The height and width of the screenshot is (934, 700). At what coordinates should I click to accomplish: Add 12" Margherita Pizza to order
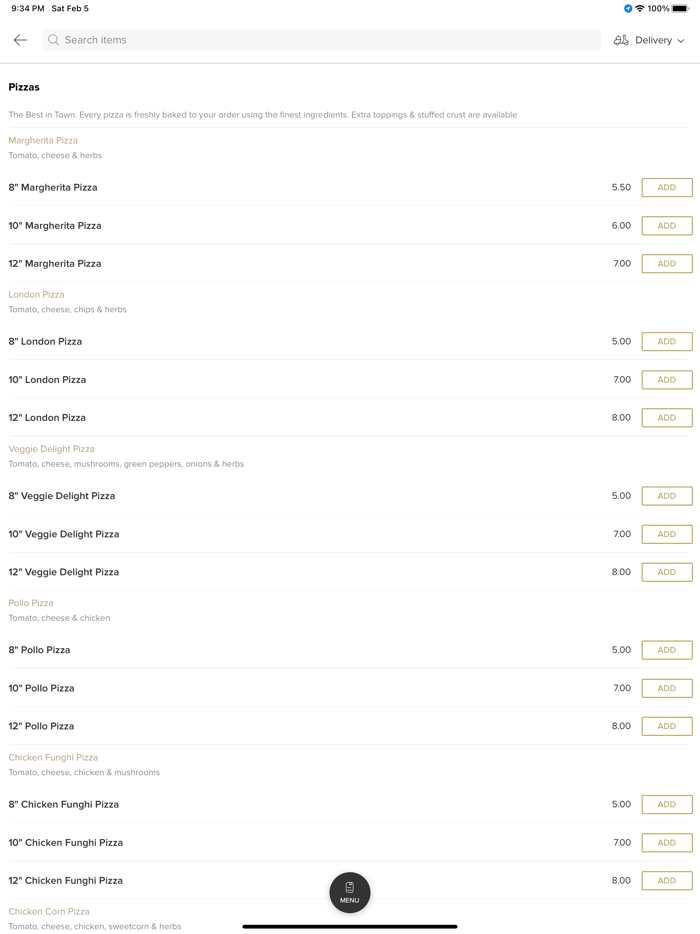click(667, 264)
